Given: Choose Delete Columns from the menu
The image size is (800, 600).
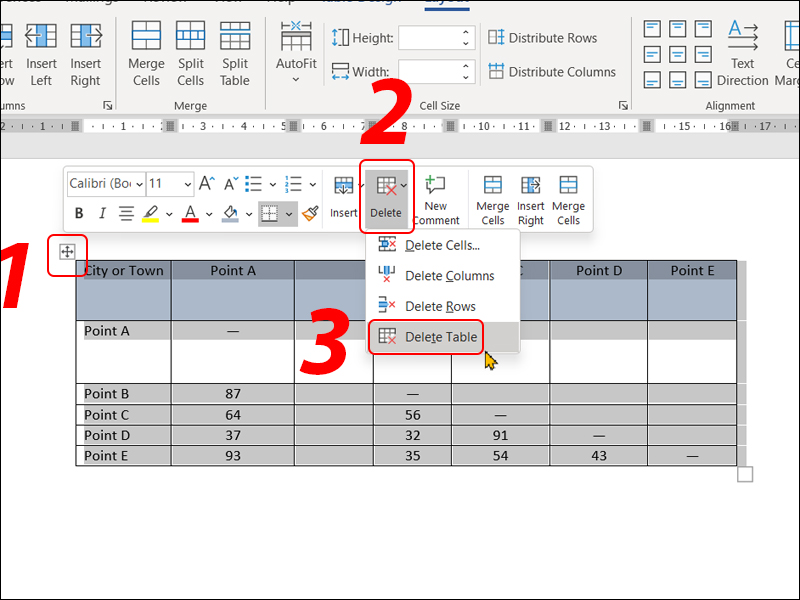Looking at the screenshot, I should (x=449, y=276).
